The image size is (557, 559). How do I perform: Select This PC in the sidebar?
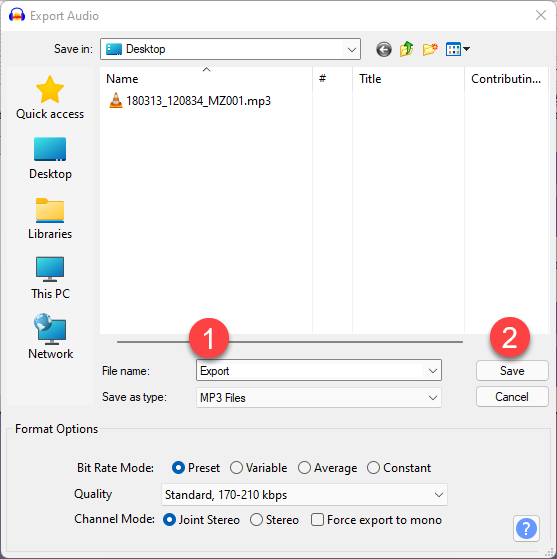pos(50,278)
